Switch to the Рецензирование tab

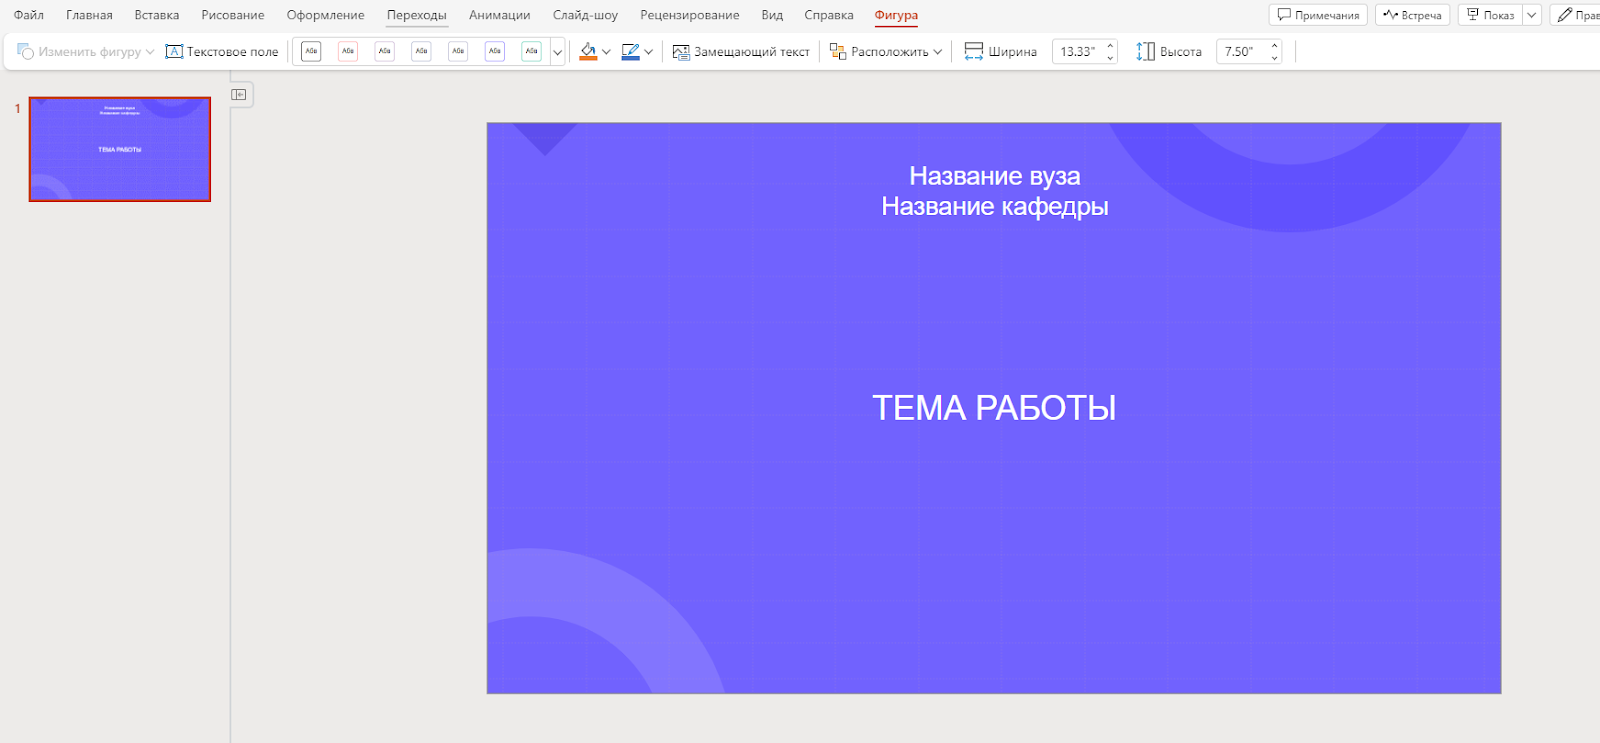click(690, 15)
